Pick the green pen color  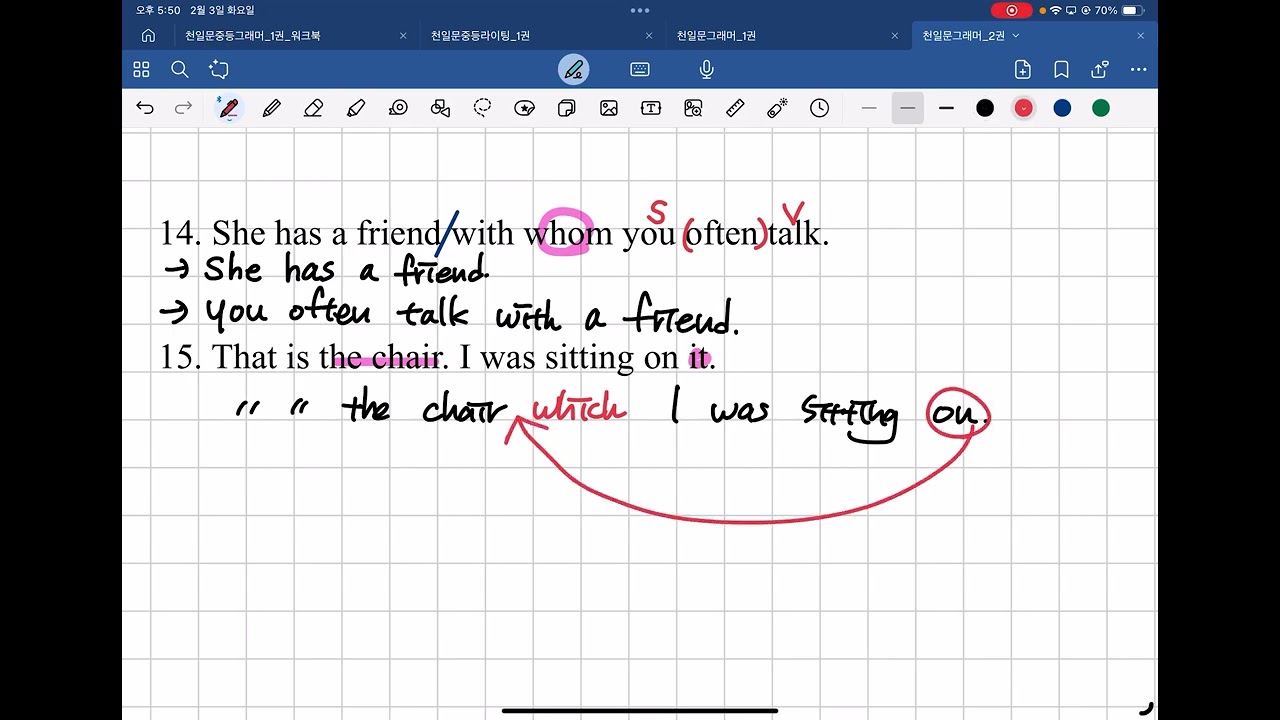point(1101,108)
